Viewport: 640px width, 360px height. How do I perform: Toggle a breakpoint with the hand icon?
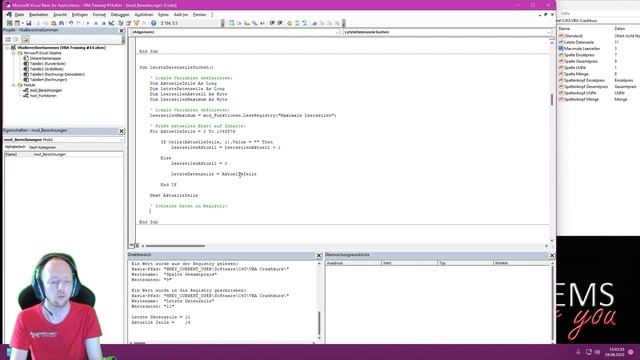click(x=289, y=23)
